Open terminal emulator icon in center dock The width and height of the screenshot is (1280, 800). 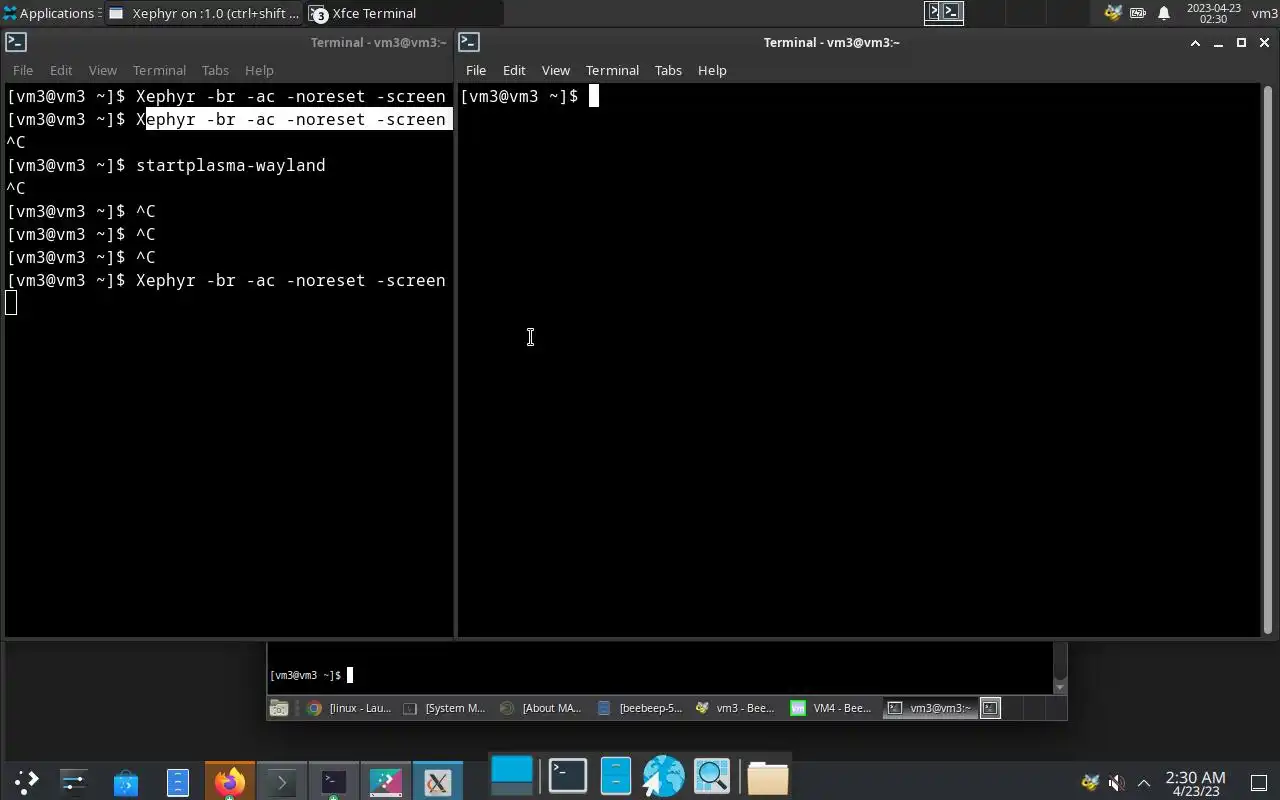coord(567,775)
